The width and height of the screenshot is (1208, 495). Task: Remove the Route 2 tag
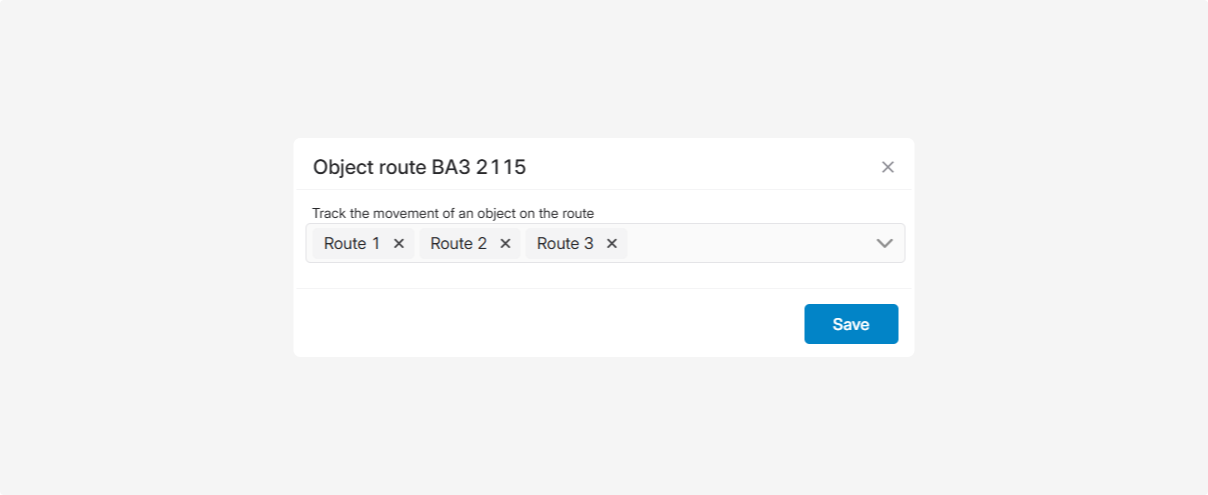coord(505,243)
